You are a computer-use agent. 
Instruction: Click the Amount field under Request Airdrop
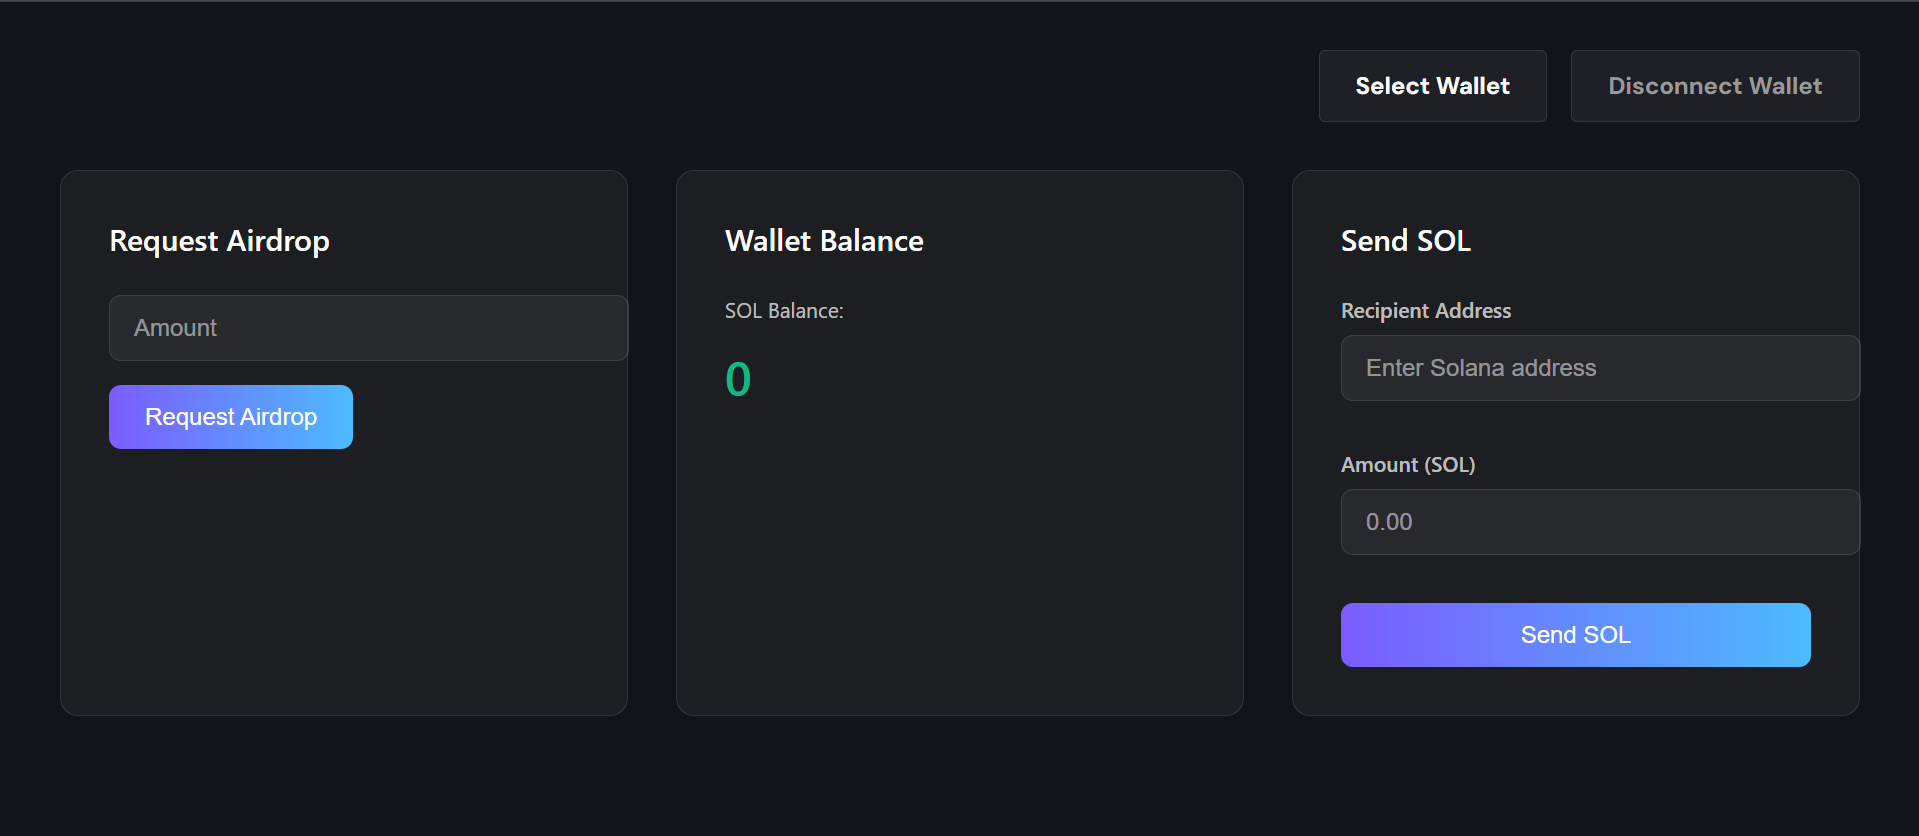pyautogui.click(x=367, y=328)
